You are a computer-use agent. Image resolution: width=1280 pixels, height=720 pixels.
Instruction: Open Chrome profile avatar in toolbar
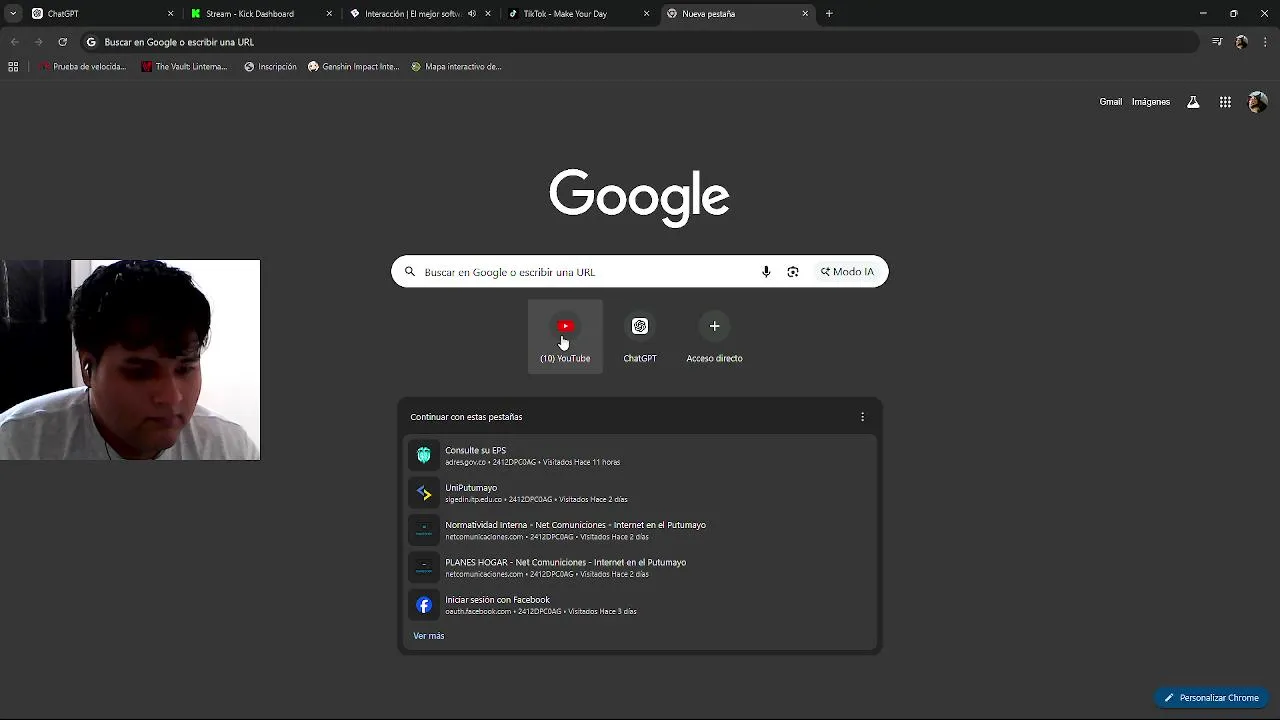click(1242, 42)
